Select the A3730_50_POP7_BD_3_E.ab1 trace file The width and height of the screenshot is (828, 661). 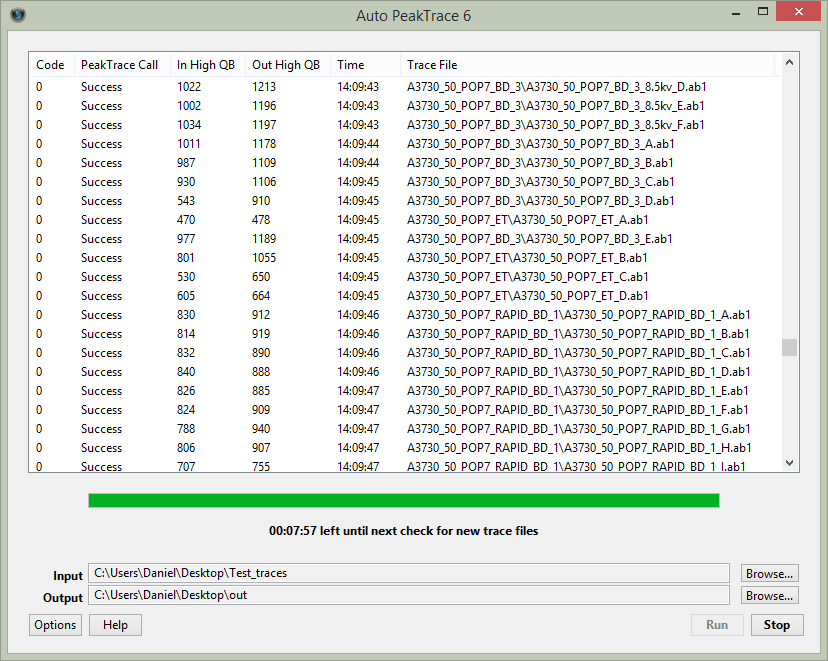point(540,239)
